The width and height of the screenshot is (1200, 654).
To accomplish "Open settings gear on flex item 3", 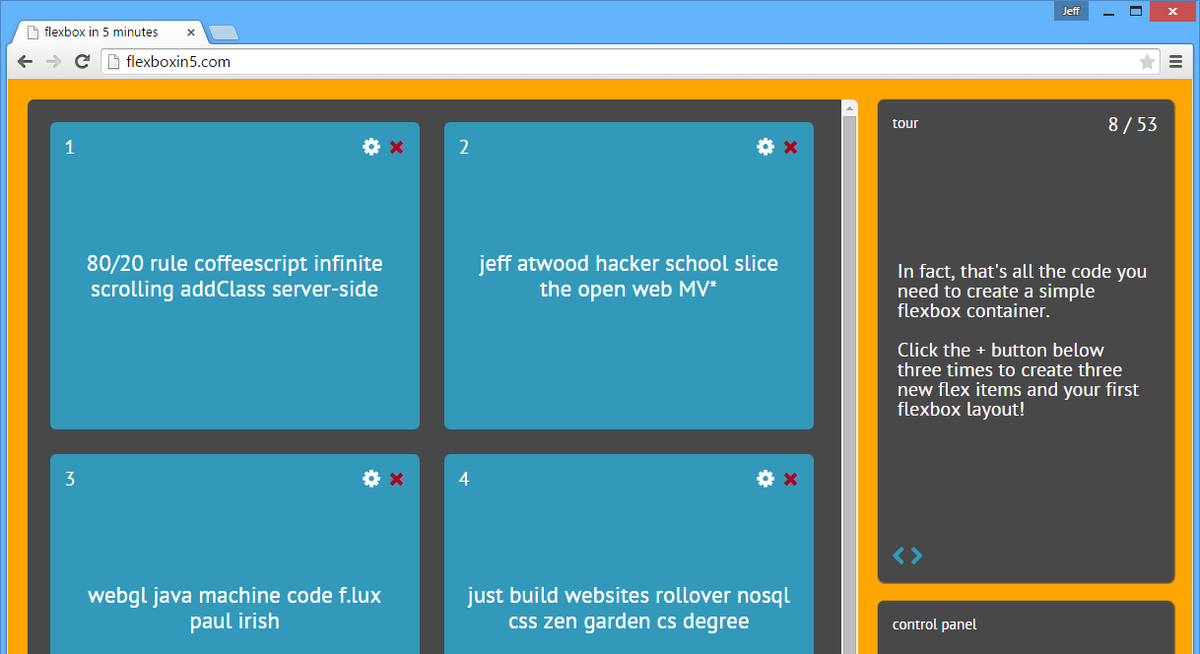I will coord(371,479).
